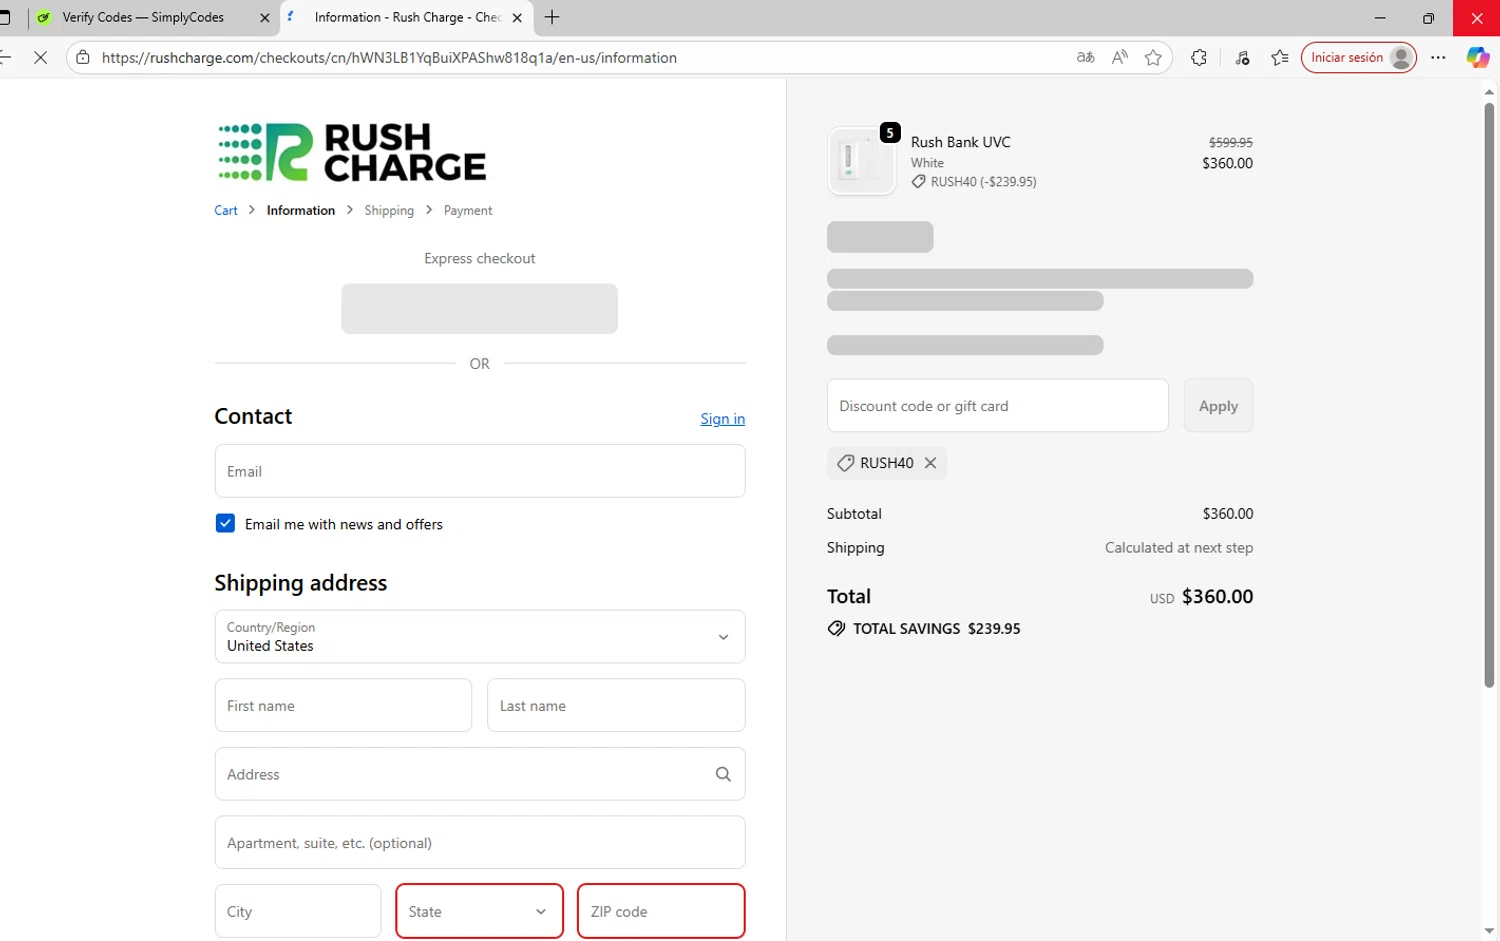Click the TOTAL SAVINGS $239.95 text

pyautogui.click(x=937, y=629)
